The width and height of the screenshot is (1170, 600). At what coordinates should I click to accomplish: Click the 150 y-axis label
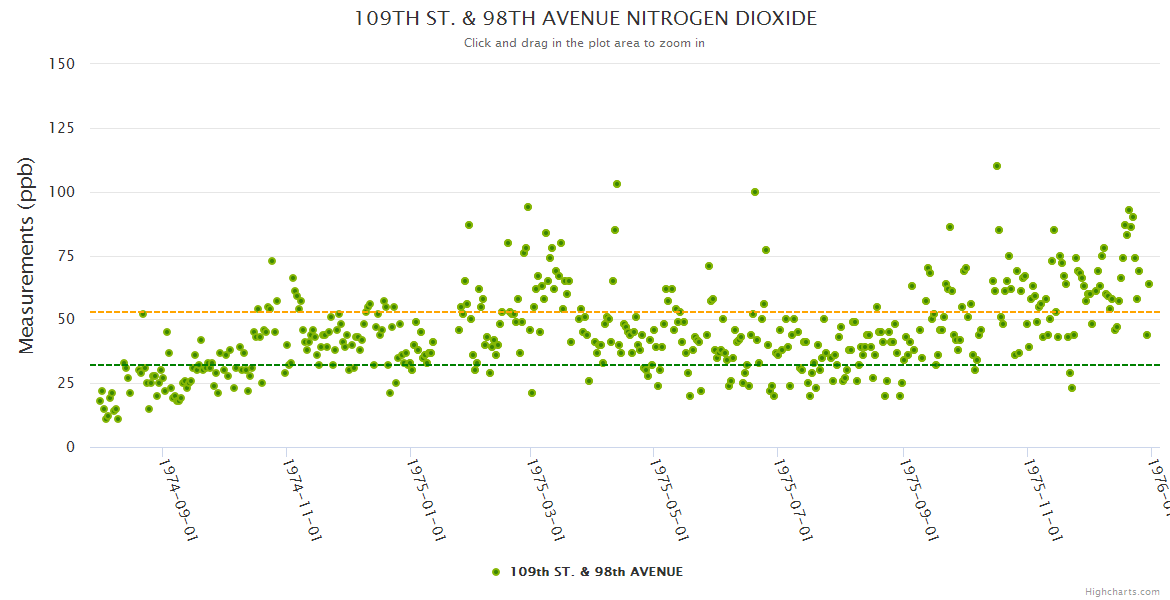(63, 64)
